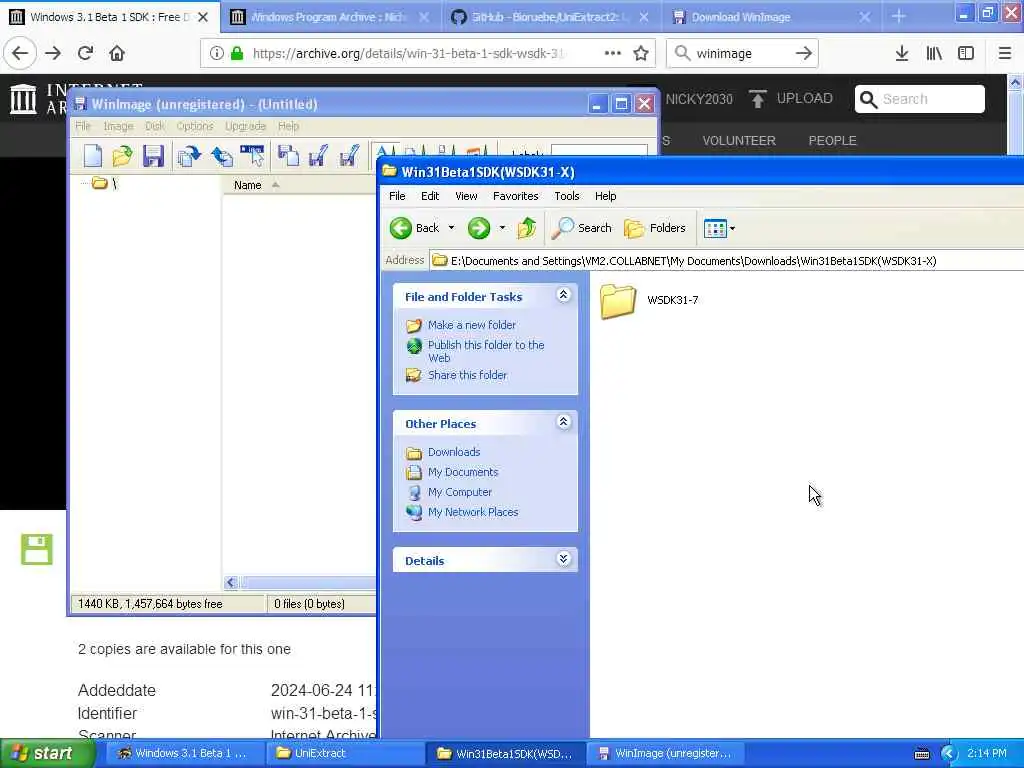Viewport: 1024px width, 768px height.
Task: Collapse the File and Folder Tasks panel
Action: tap(564, 295)
